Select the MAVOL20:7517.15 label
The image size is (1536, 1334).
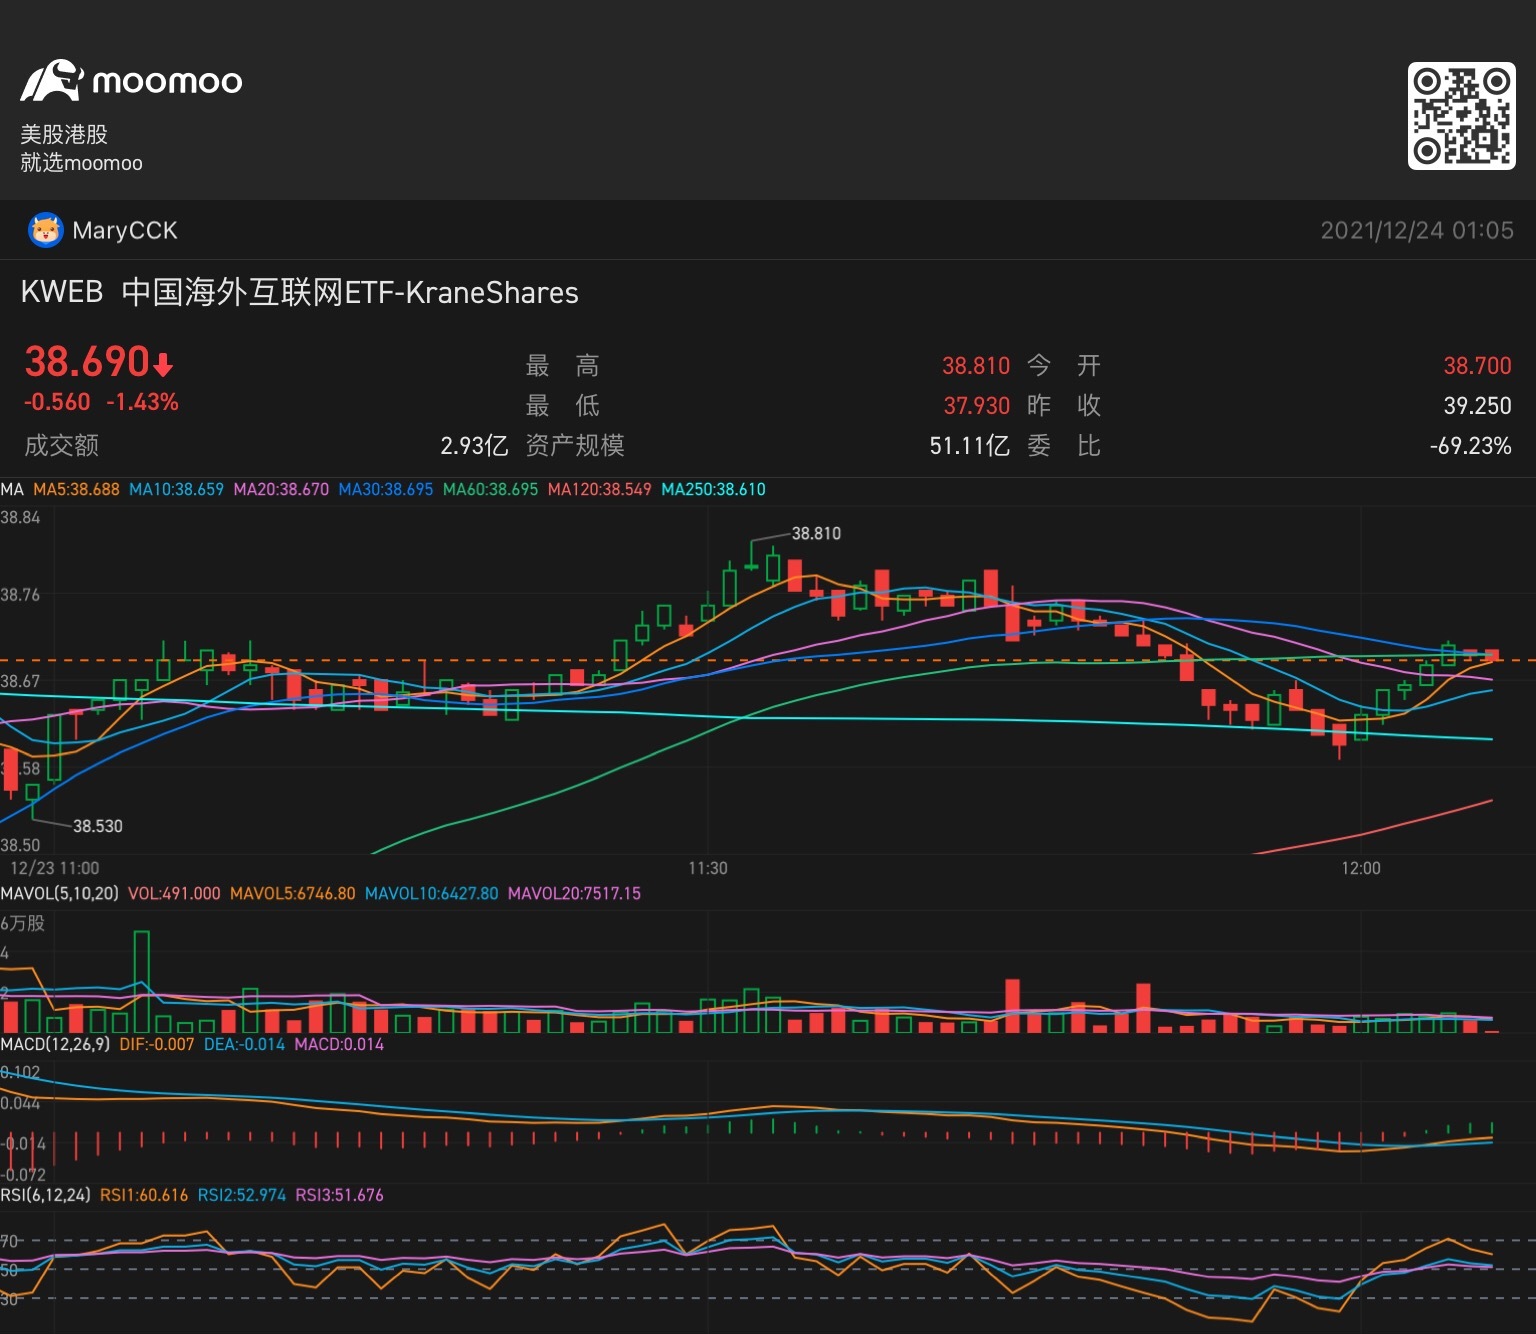click(574, 894)
